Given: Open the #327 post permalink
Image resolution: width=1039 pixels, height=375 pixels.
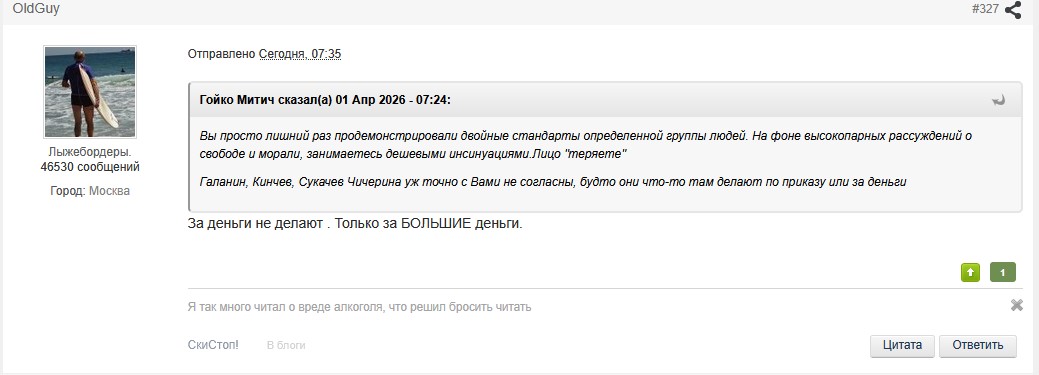Looking at the screenshot, I should (x=985, y=9).
